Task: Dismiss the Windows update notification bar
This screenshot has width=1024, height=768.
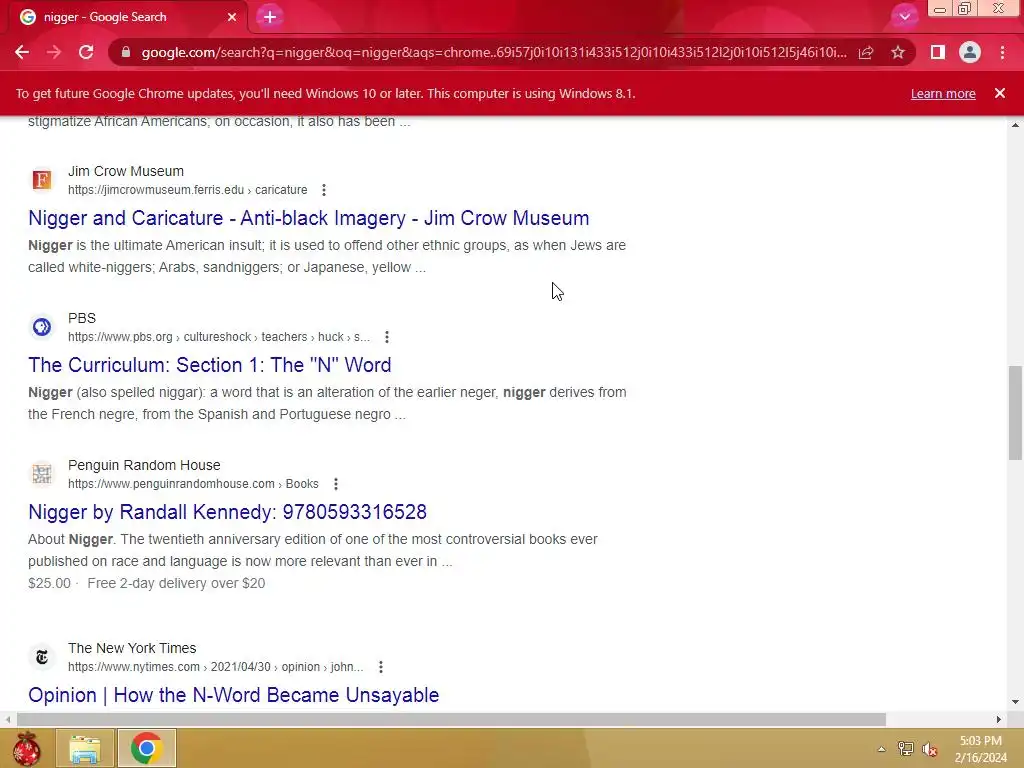Action: pyautogui.click(x=1000, y=93)
